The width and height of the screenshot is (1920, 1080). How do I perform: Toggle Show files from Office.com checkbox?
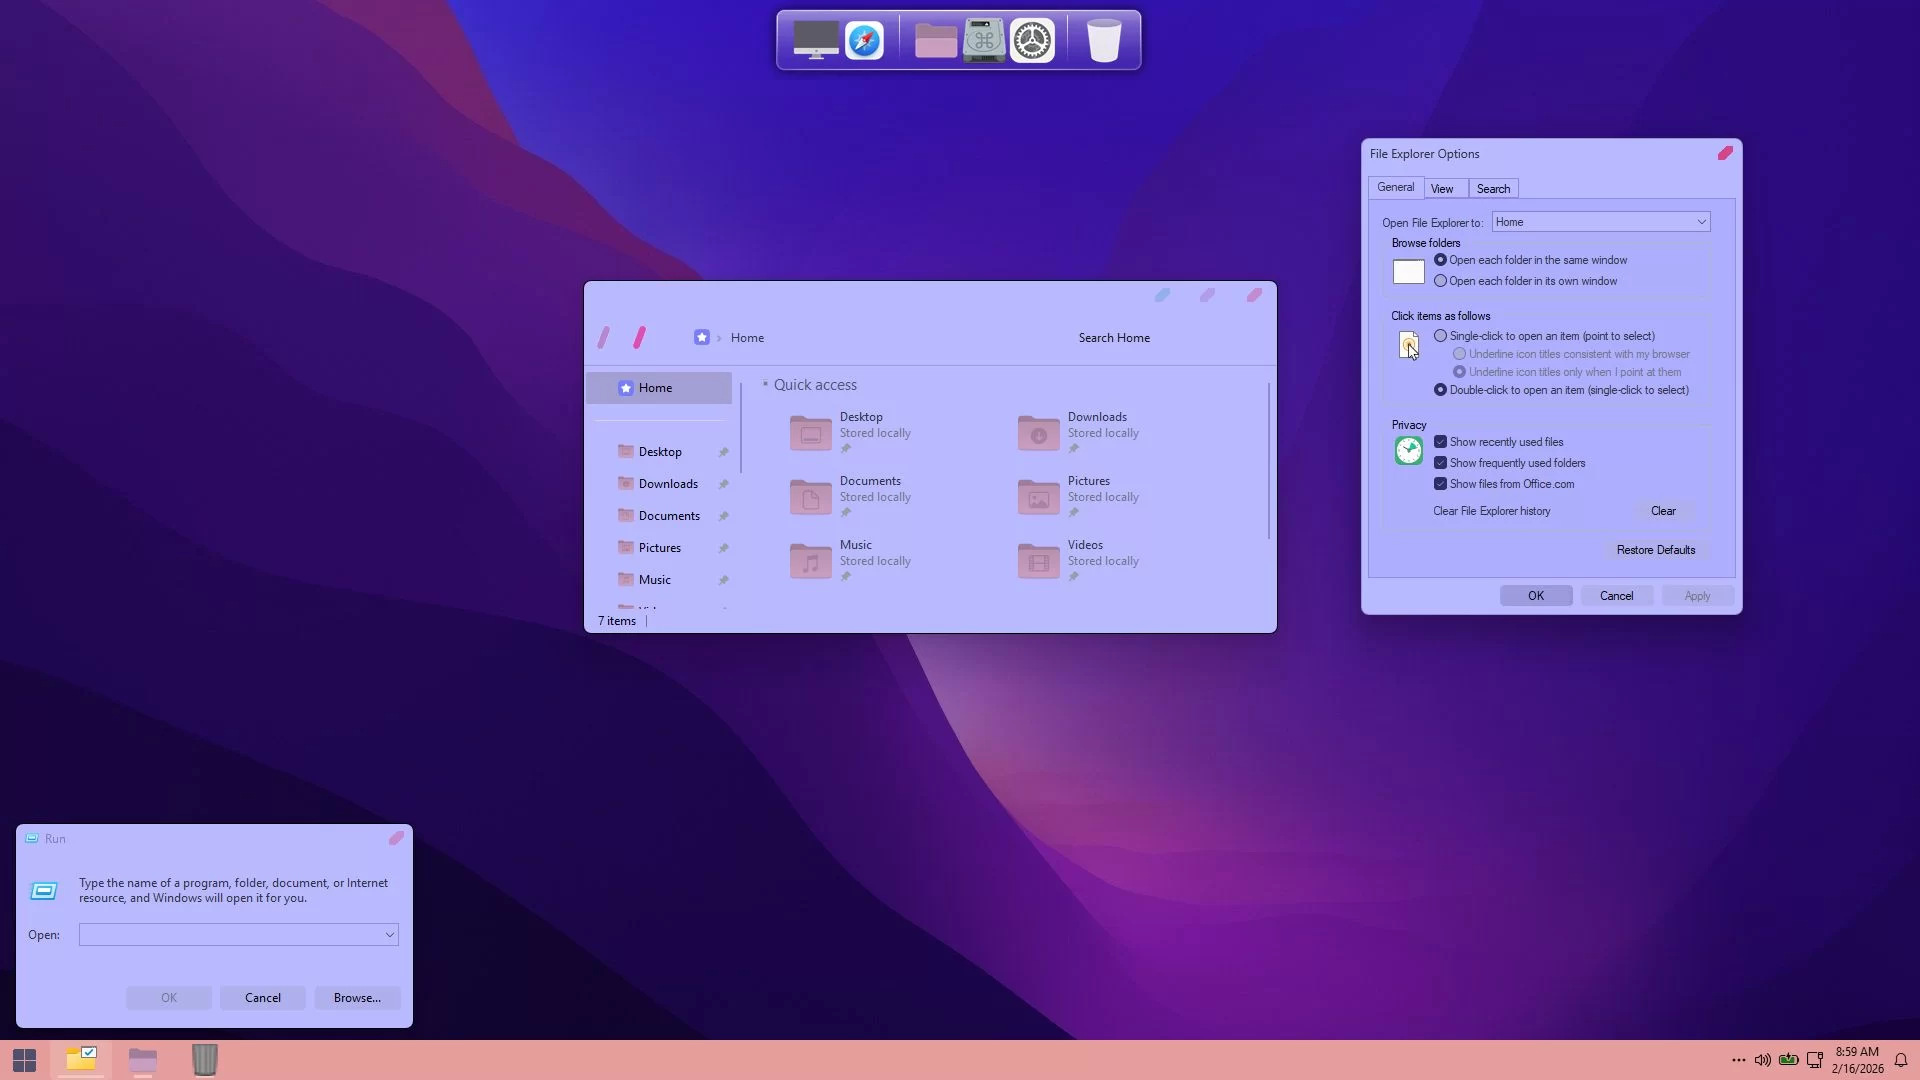pos(1440,484)
